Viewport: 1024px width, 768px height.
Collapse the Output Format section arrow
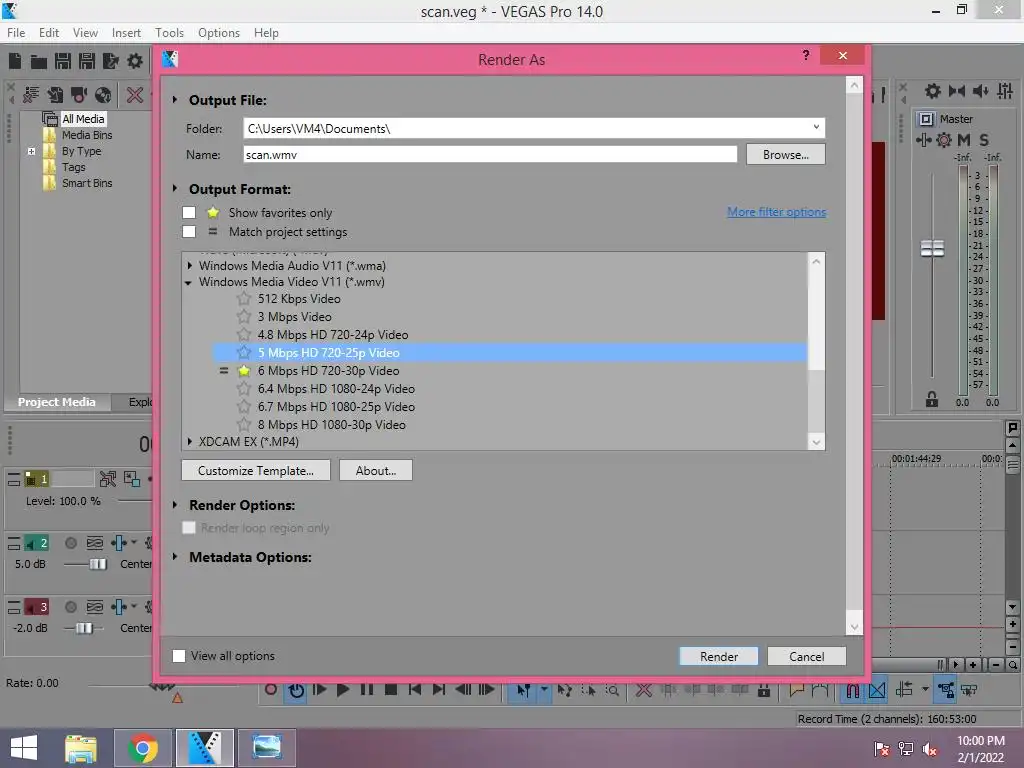tap(175, 189)
